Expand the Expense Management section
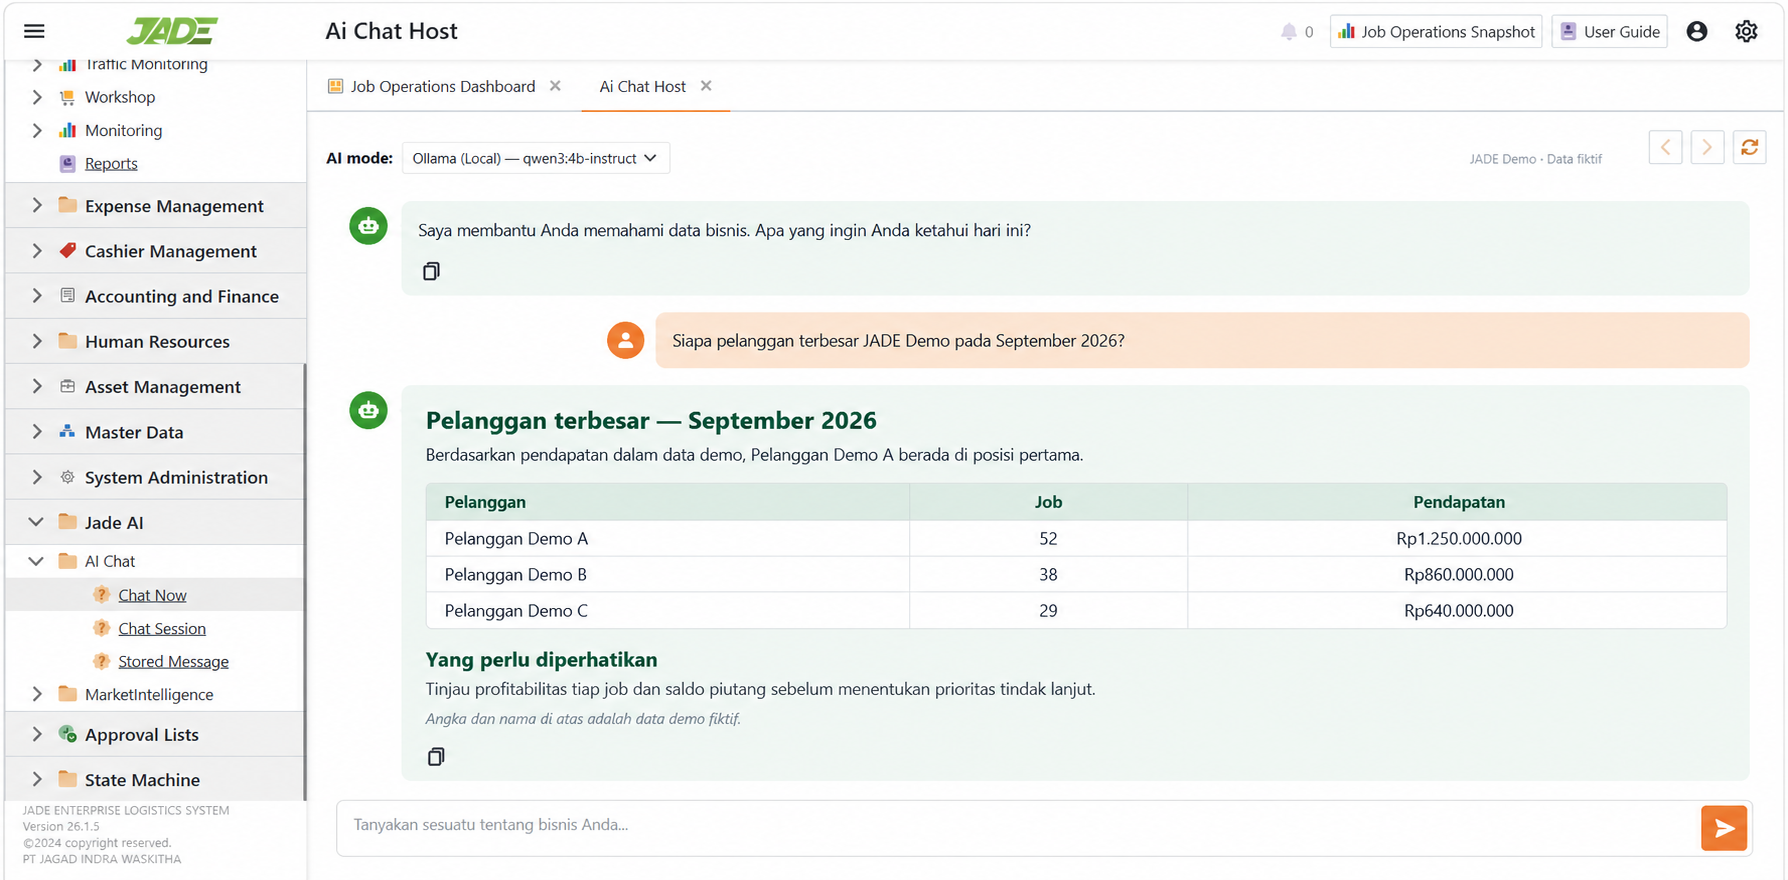The height and width of the screenshot is (880, 1788). (x=37, y=205)
